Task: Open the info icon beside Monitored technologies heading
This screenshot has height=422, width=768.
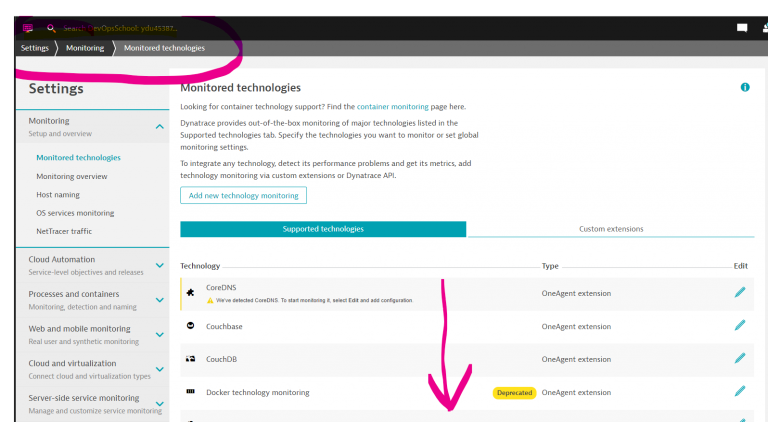Action: 745,87
